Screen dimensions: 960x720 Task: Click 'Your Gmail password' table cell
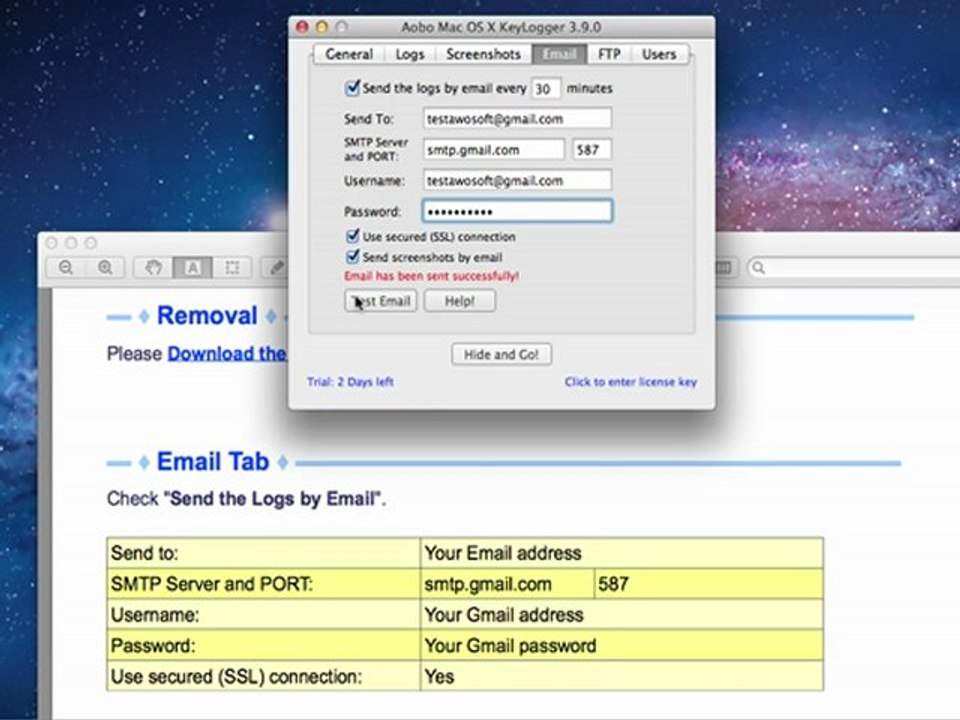621,645
